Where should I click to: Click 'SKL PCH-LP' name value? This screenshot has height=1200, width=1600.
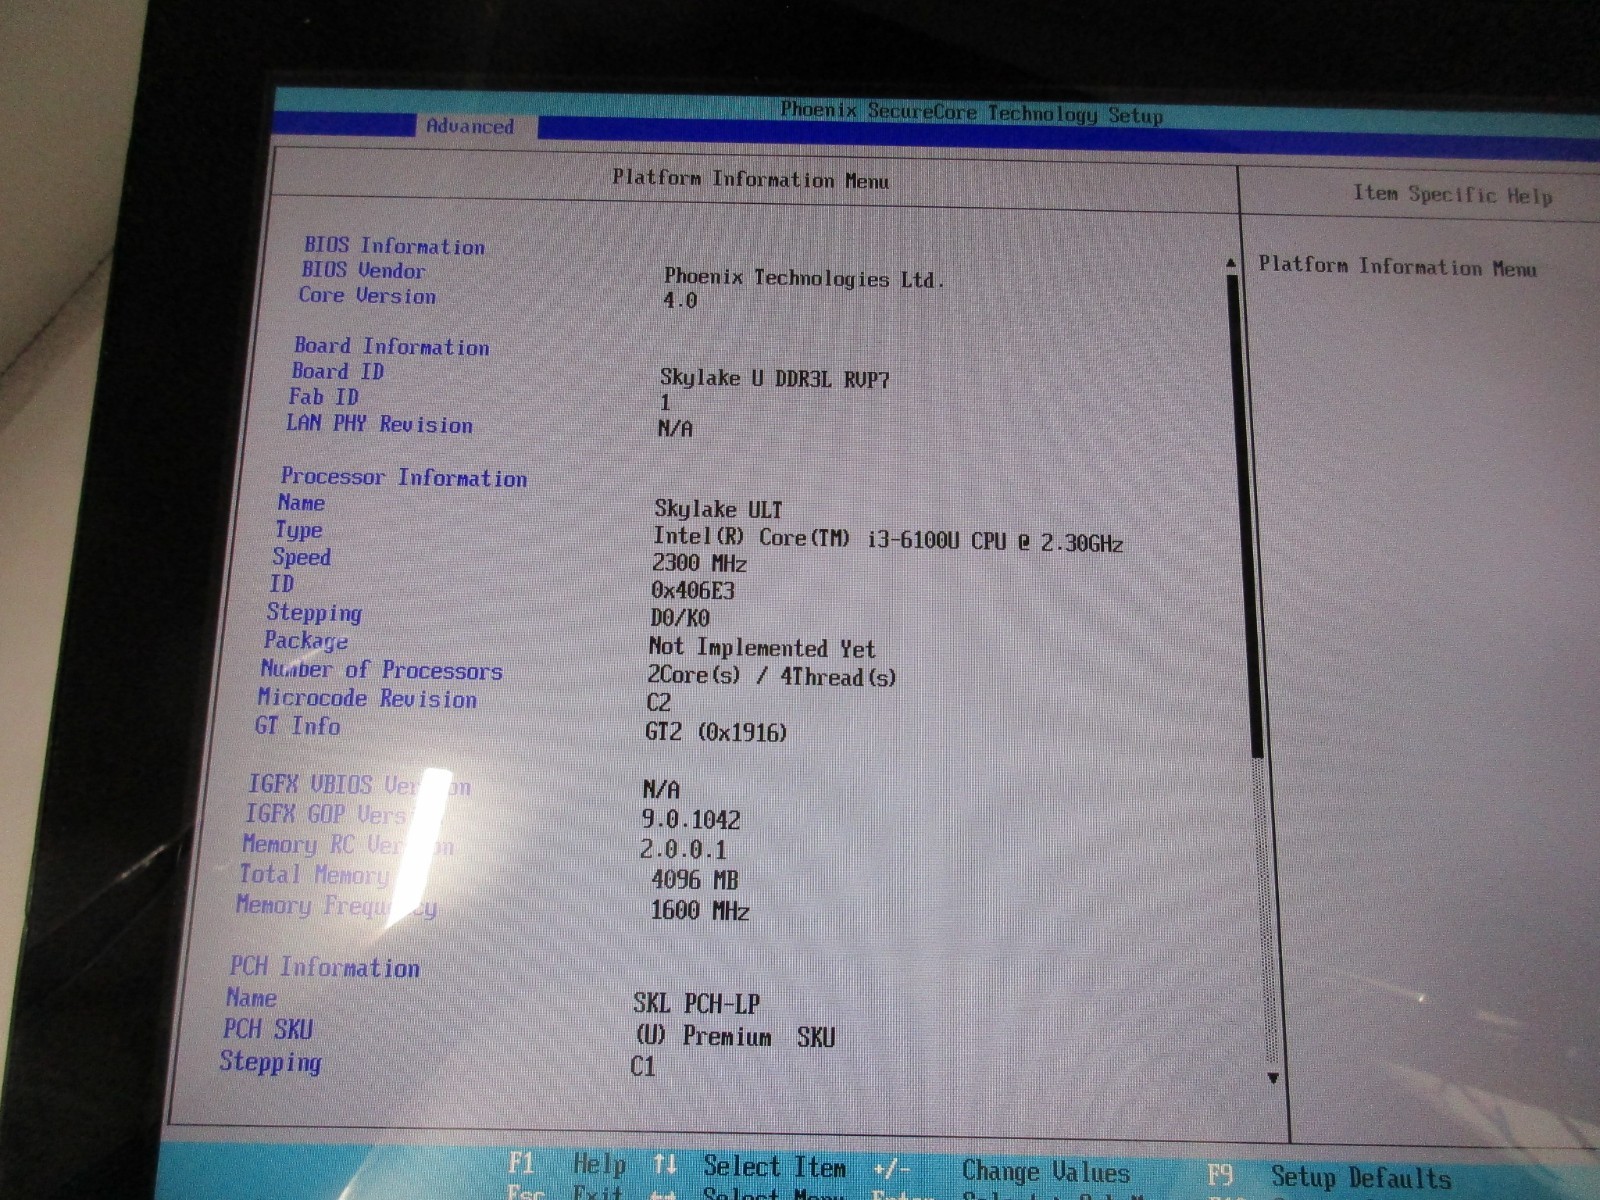pos(697,1003)
